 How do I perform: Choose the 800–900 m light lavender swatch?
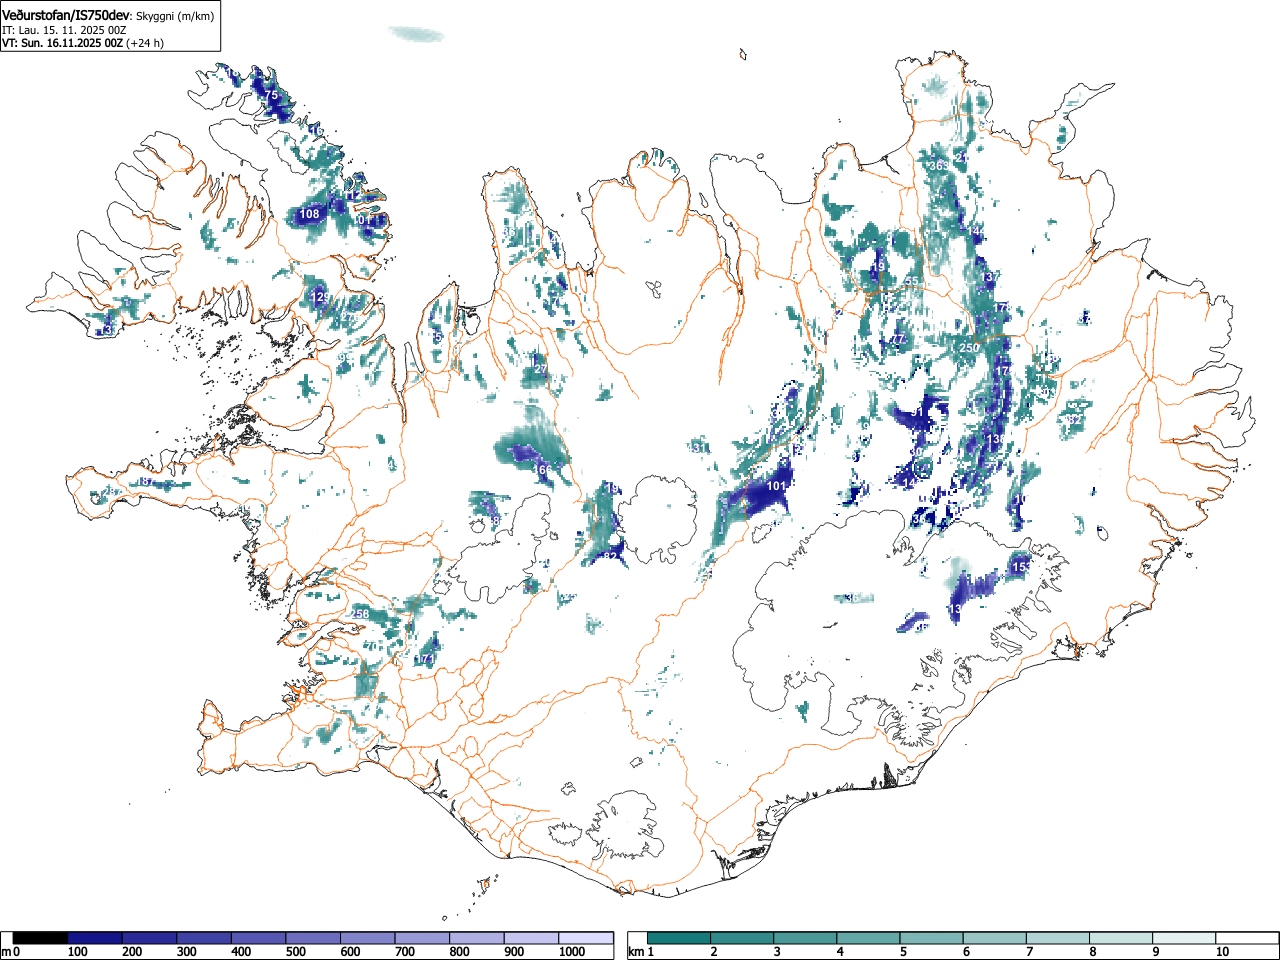(x=476, y=938)
